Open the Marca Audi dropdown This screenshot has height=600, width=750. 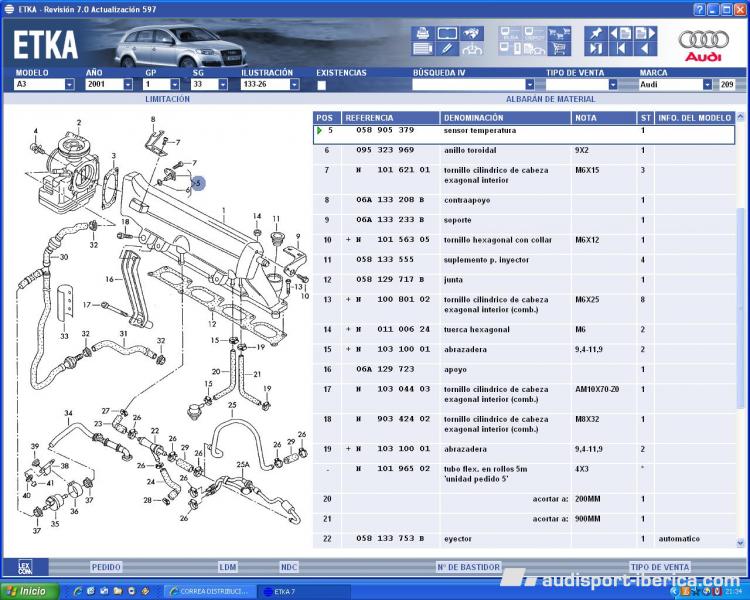click(x=707, y=84)
